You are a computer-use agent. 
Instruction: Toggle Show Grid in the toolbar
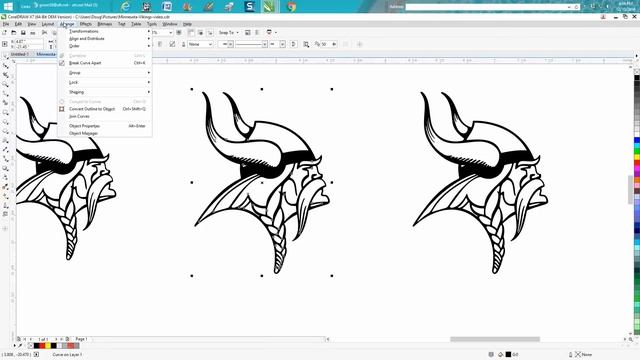tap(200, 33)
